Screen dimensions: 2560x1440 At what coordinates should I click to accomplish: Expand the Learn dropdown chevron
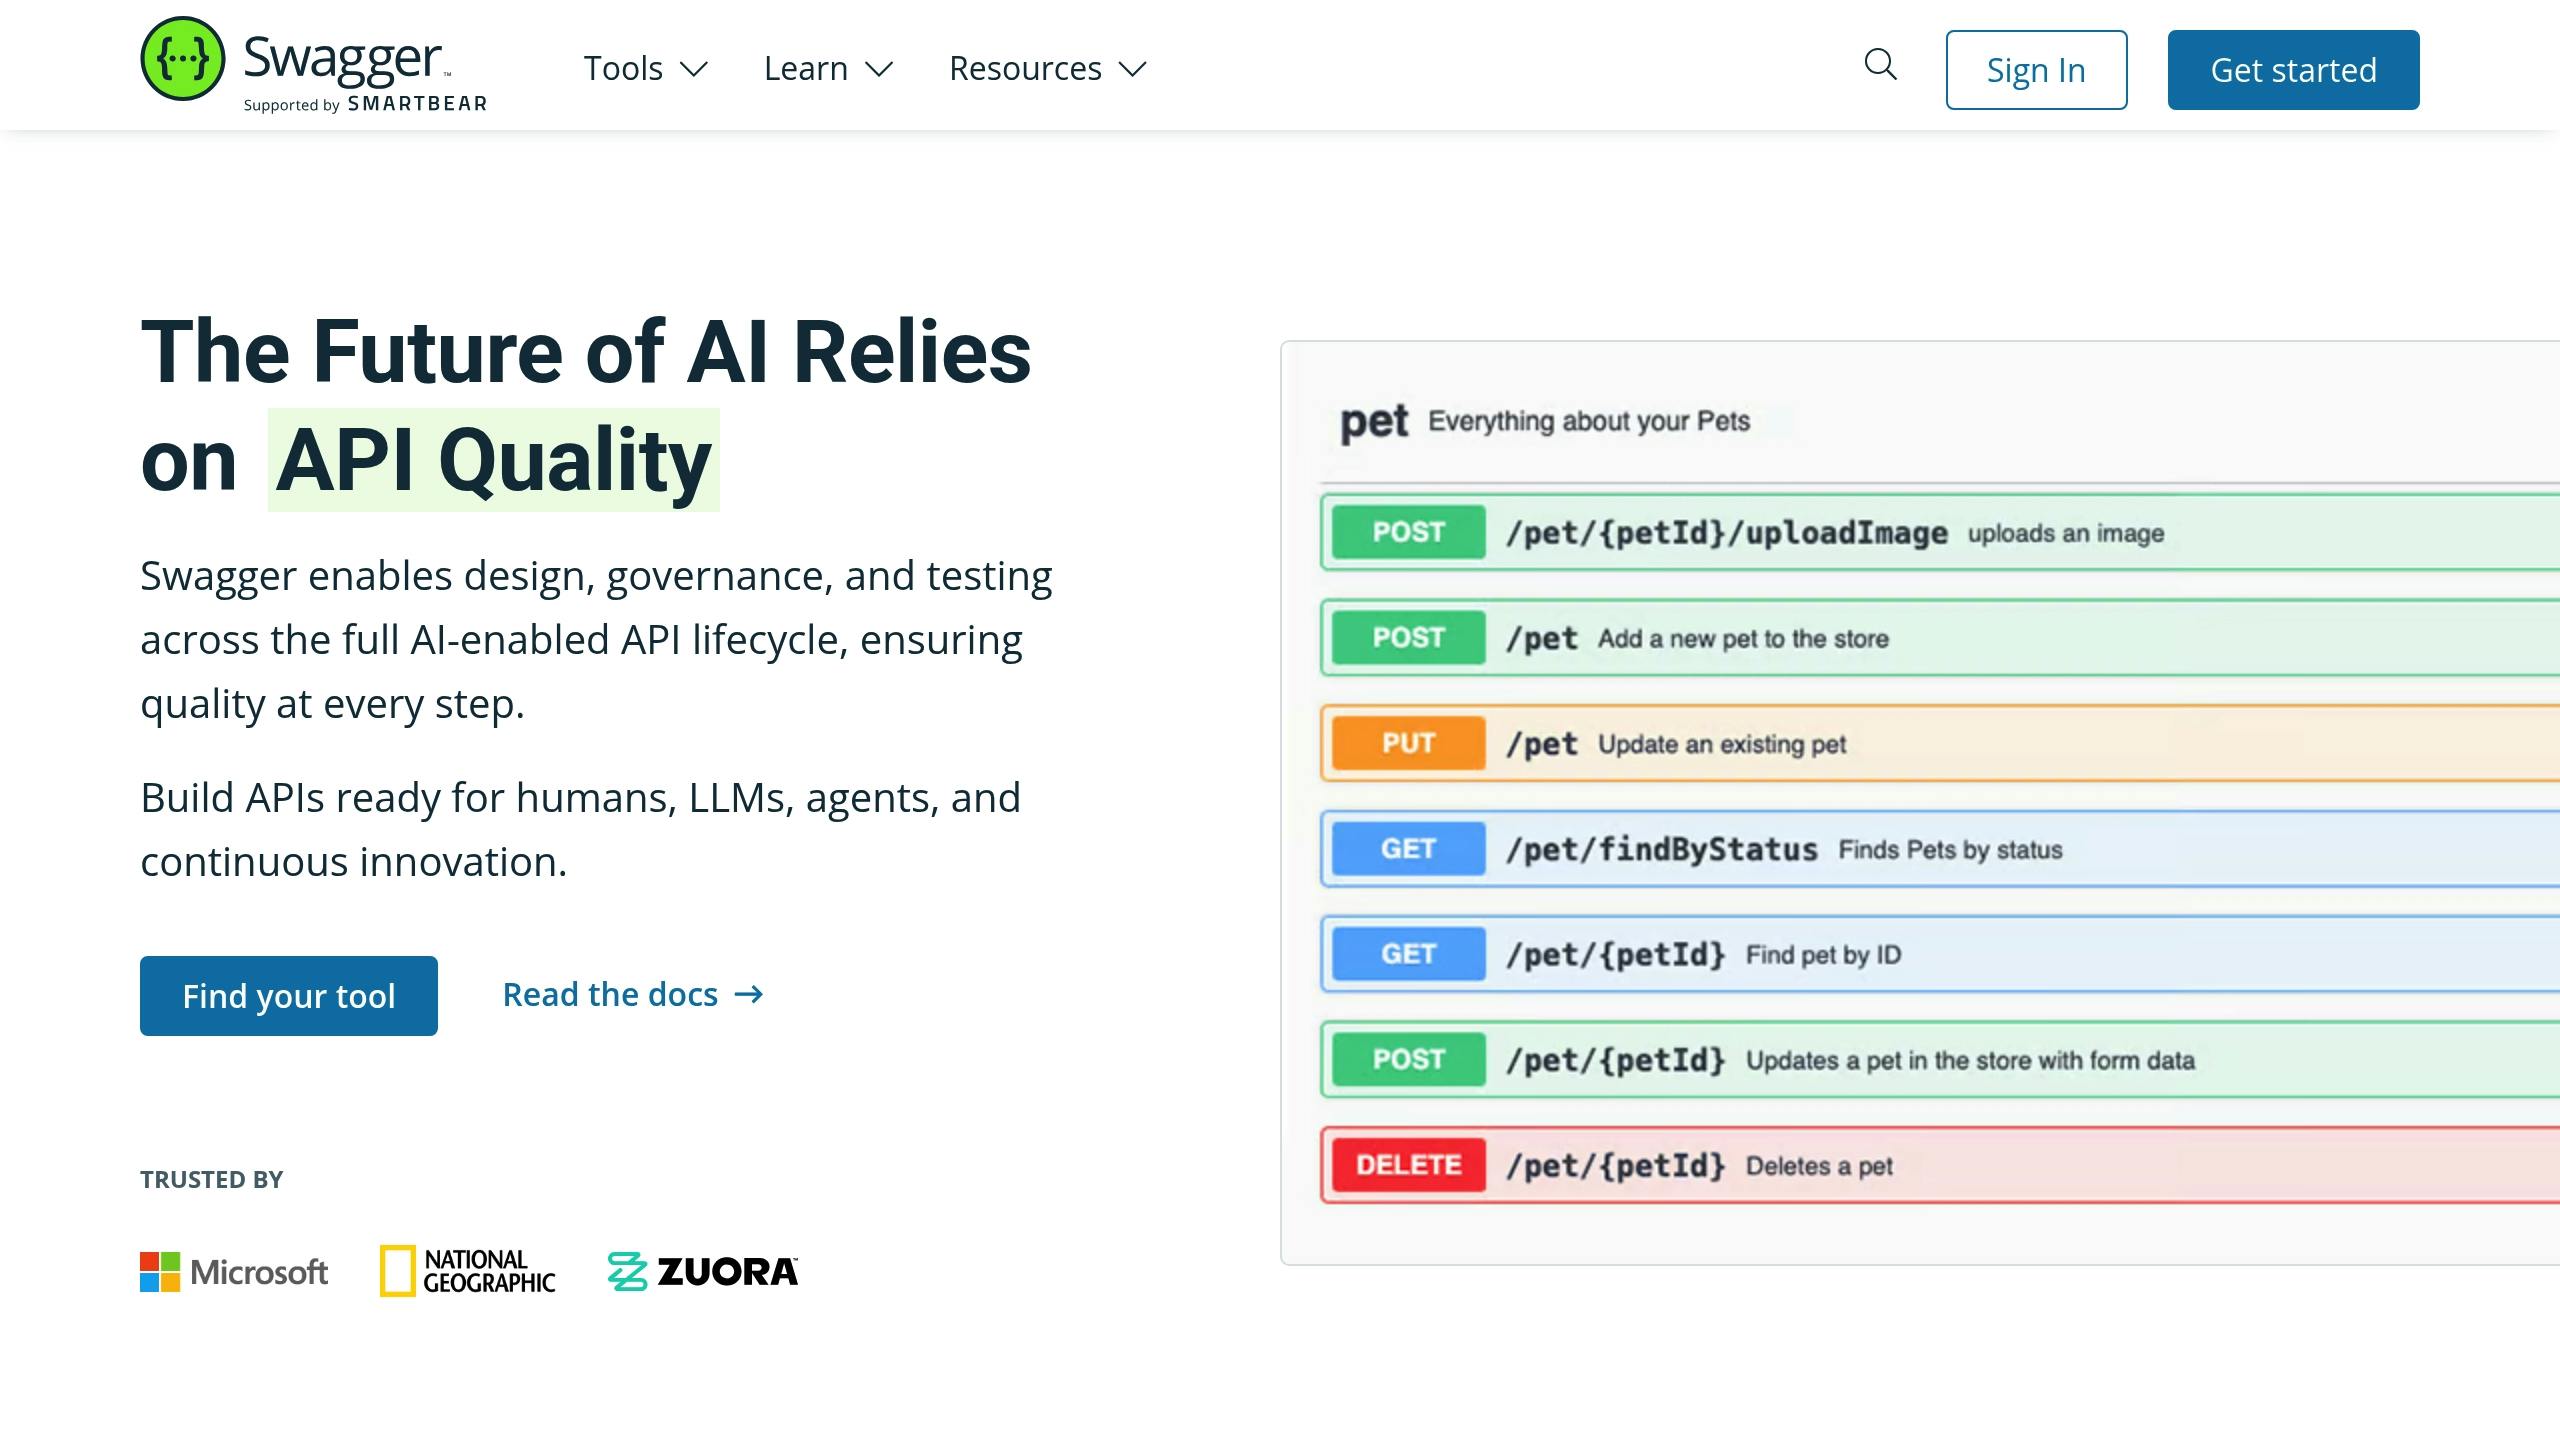click(879, 69)
